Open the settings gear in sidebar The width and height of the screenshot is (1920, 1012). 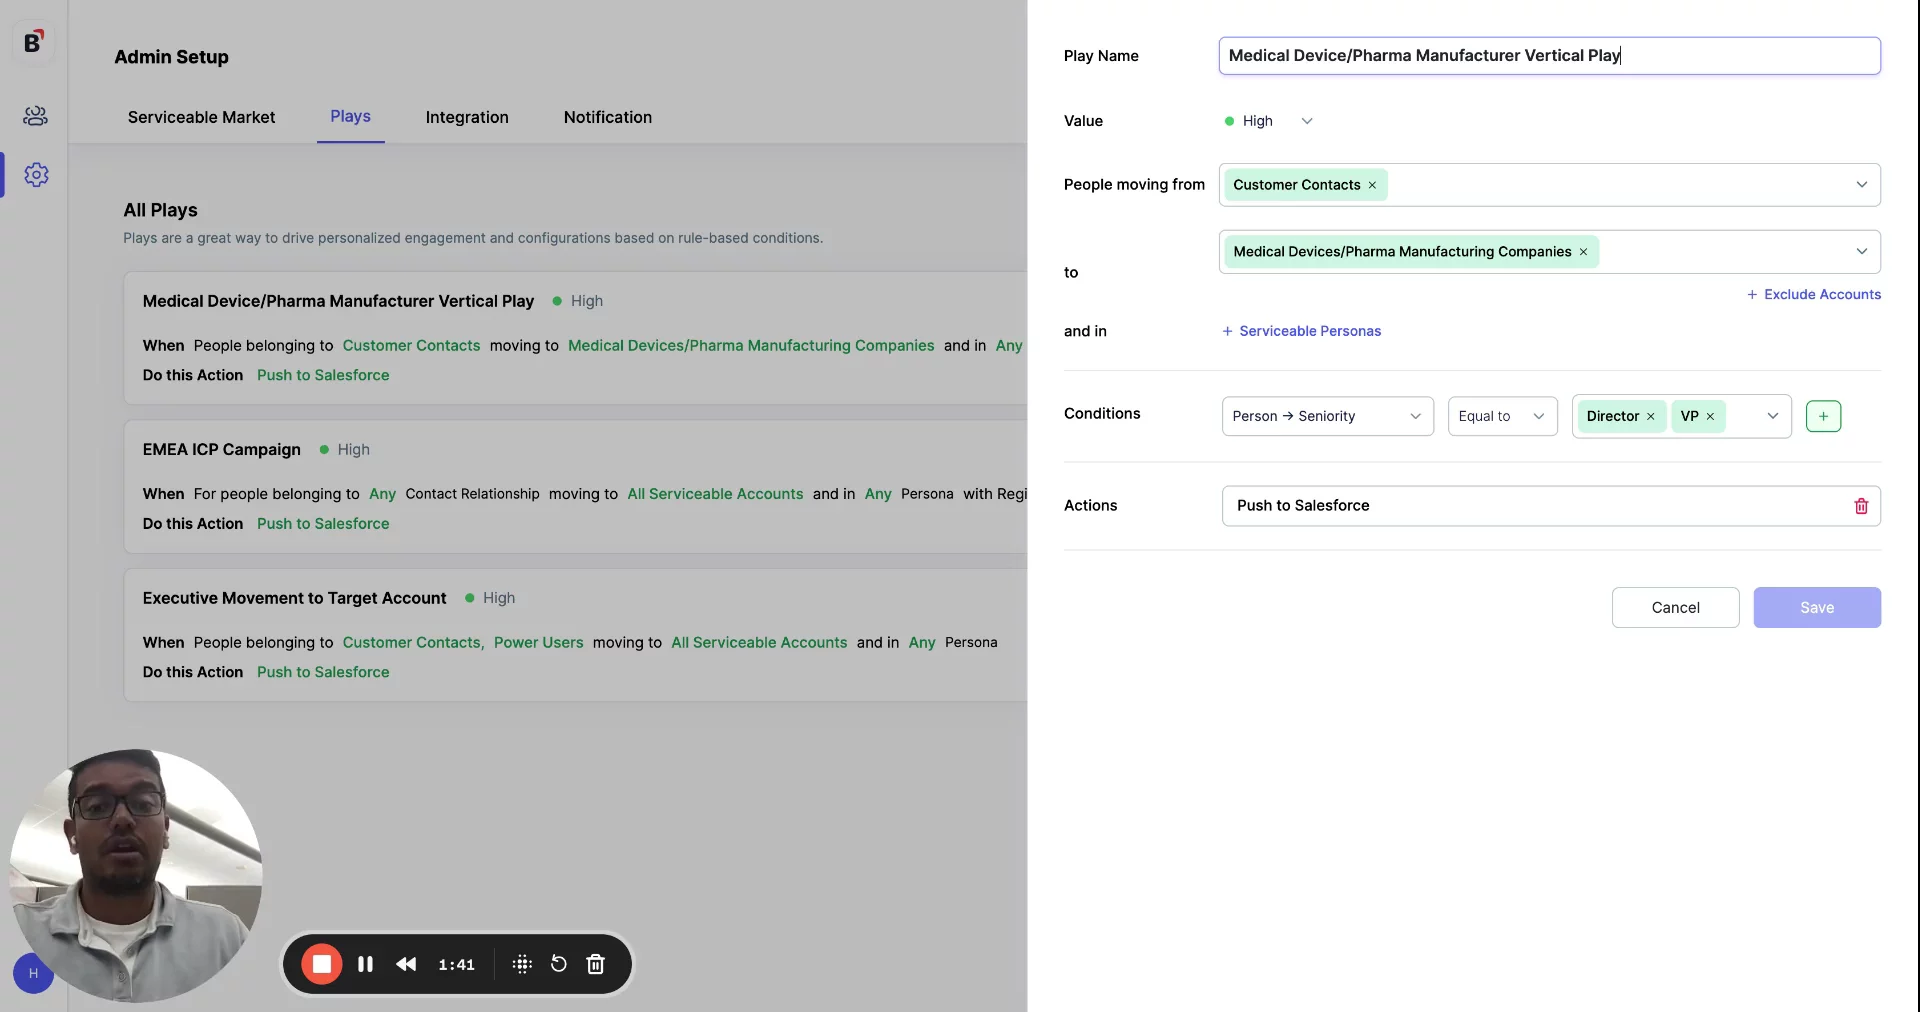pyautogui.click(x=36, y=175)
